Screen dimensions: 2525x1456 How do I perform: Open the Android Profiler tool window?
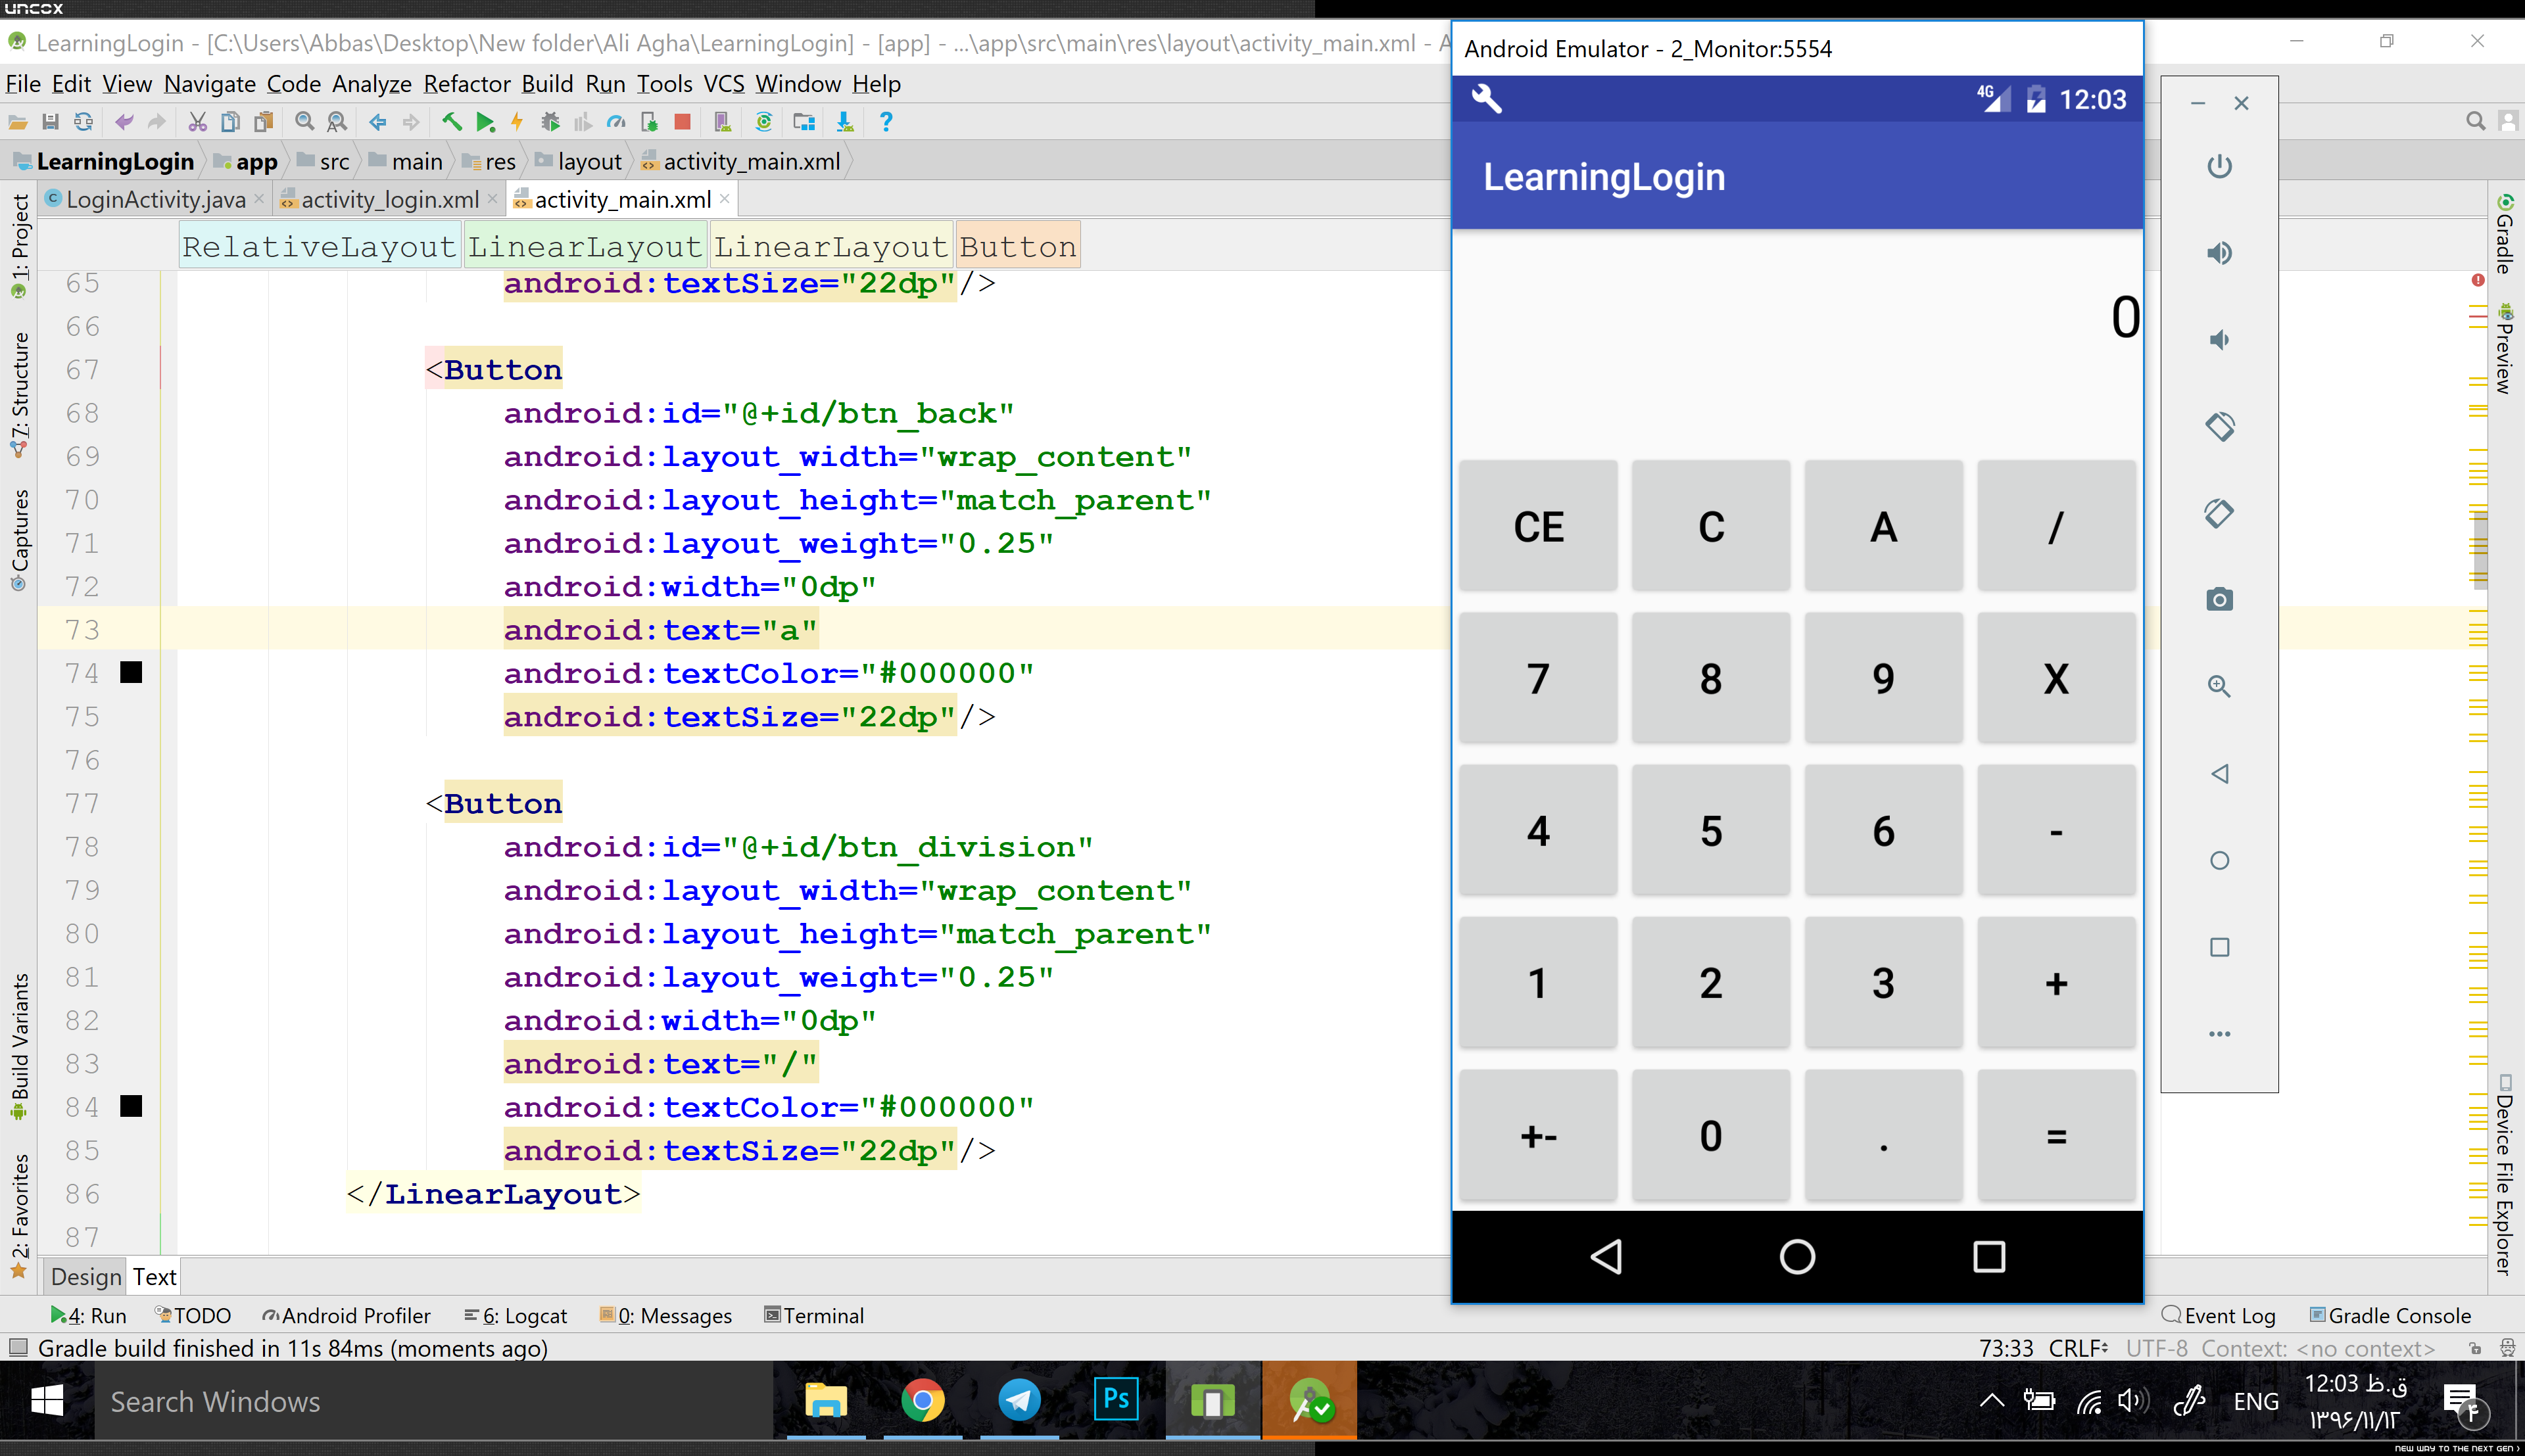tap(346, 1316)
